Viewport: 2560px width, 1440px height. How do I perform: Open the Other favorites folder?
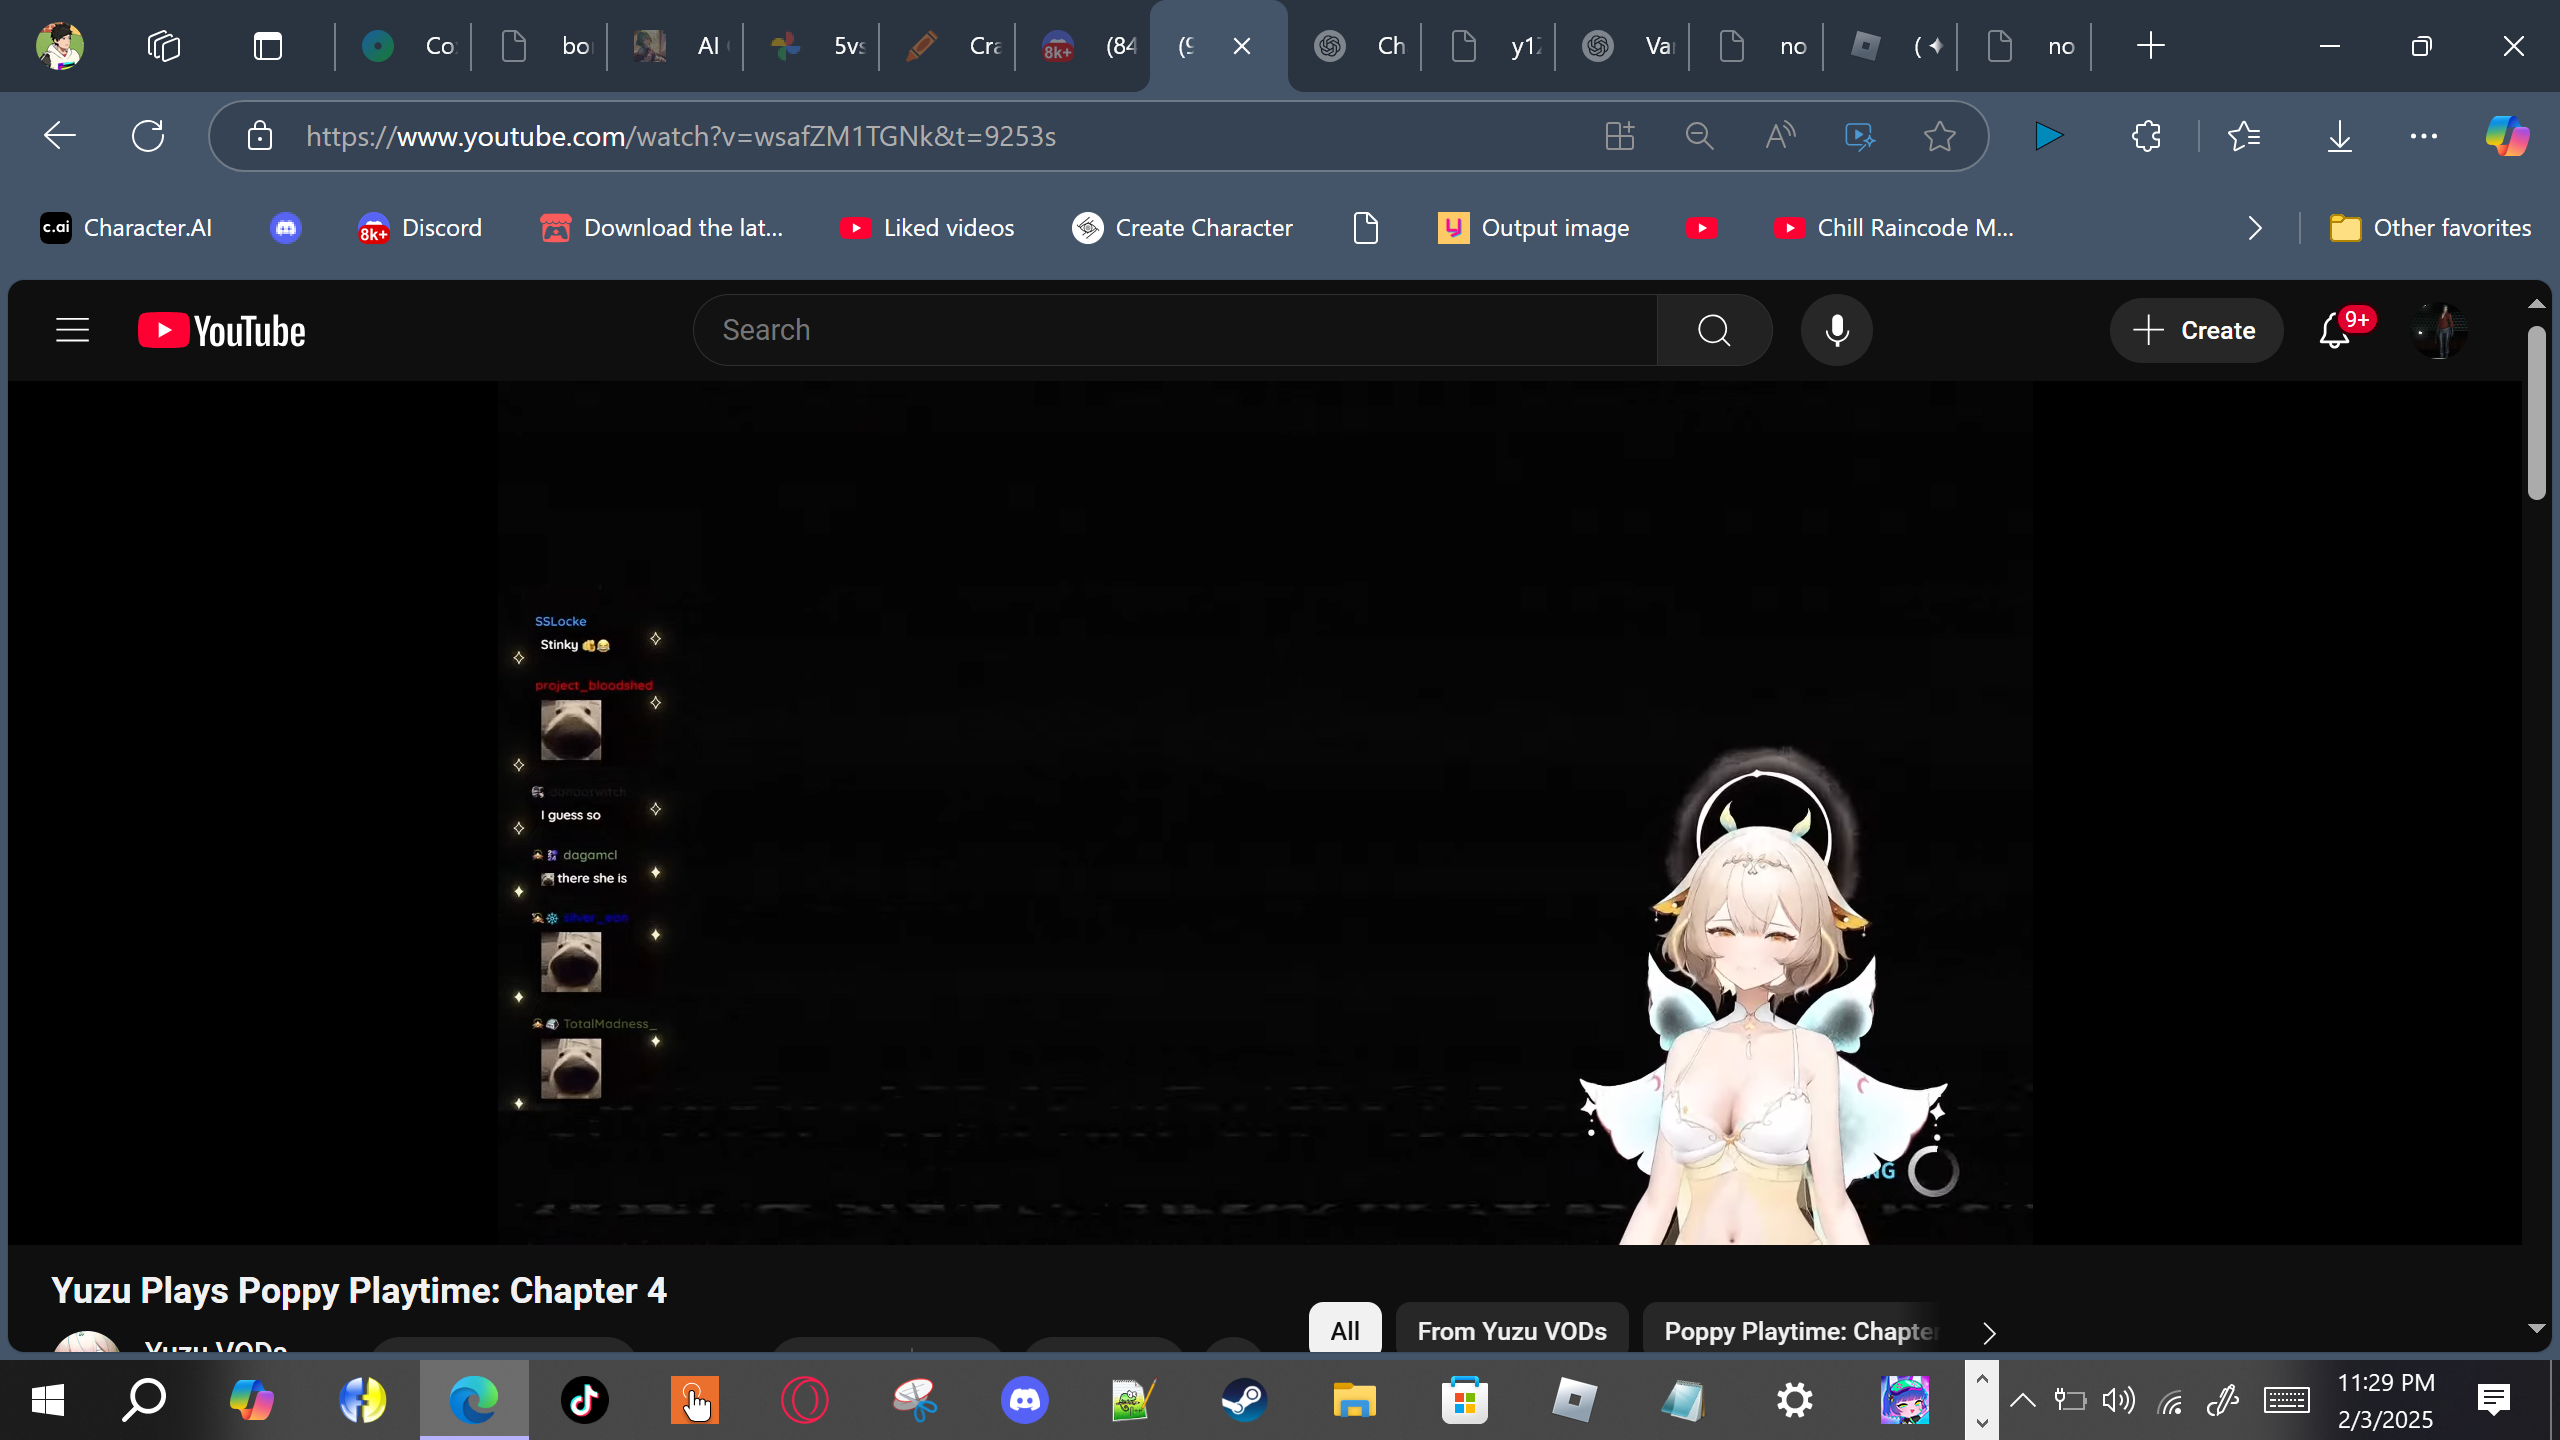coord(2430,228)
